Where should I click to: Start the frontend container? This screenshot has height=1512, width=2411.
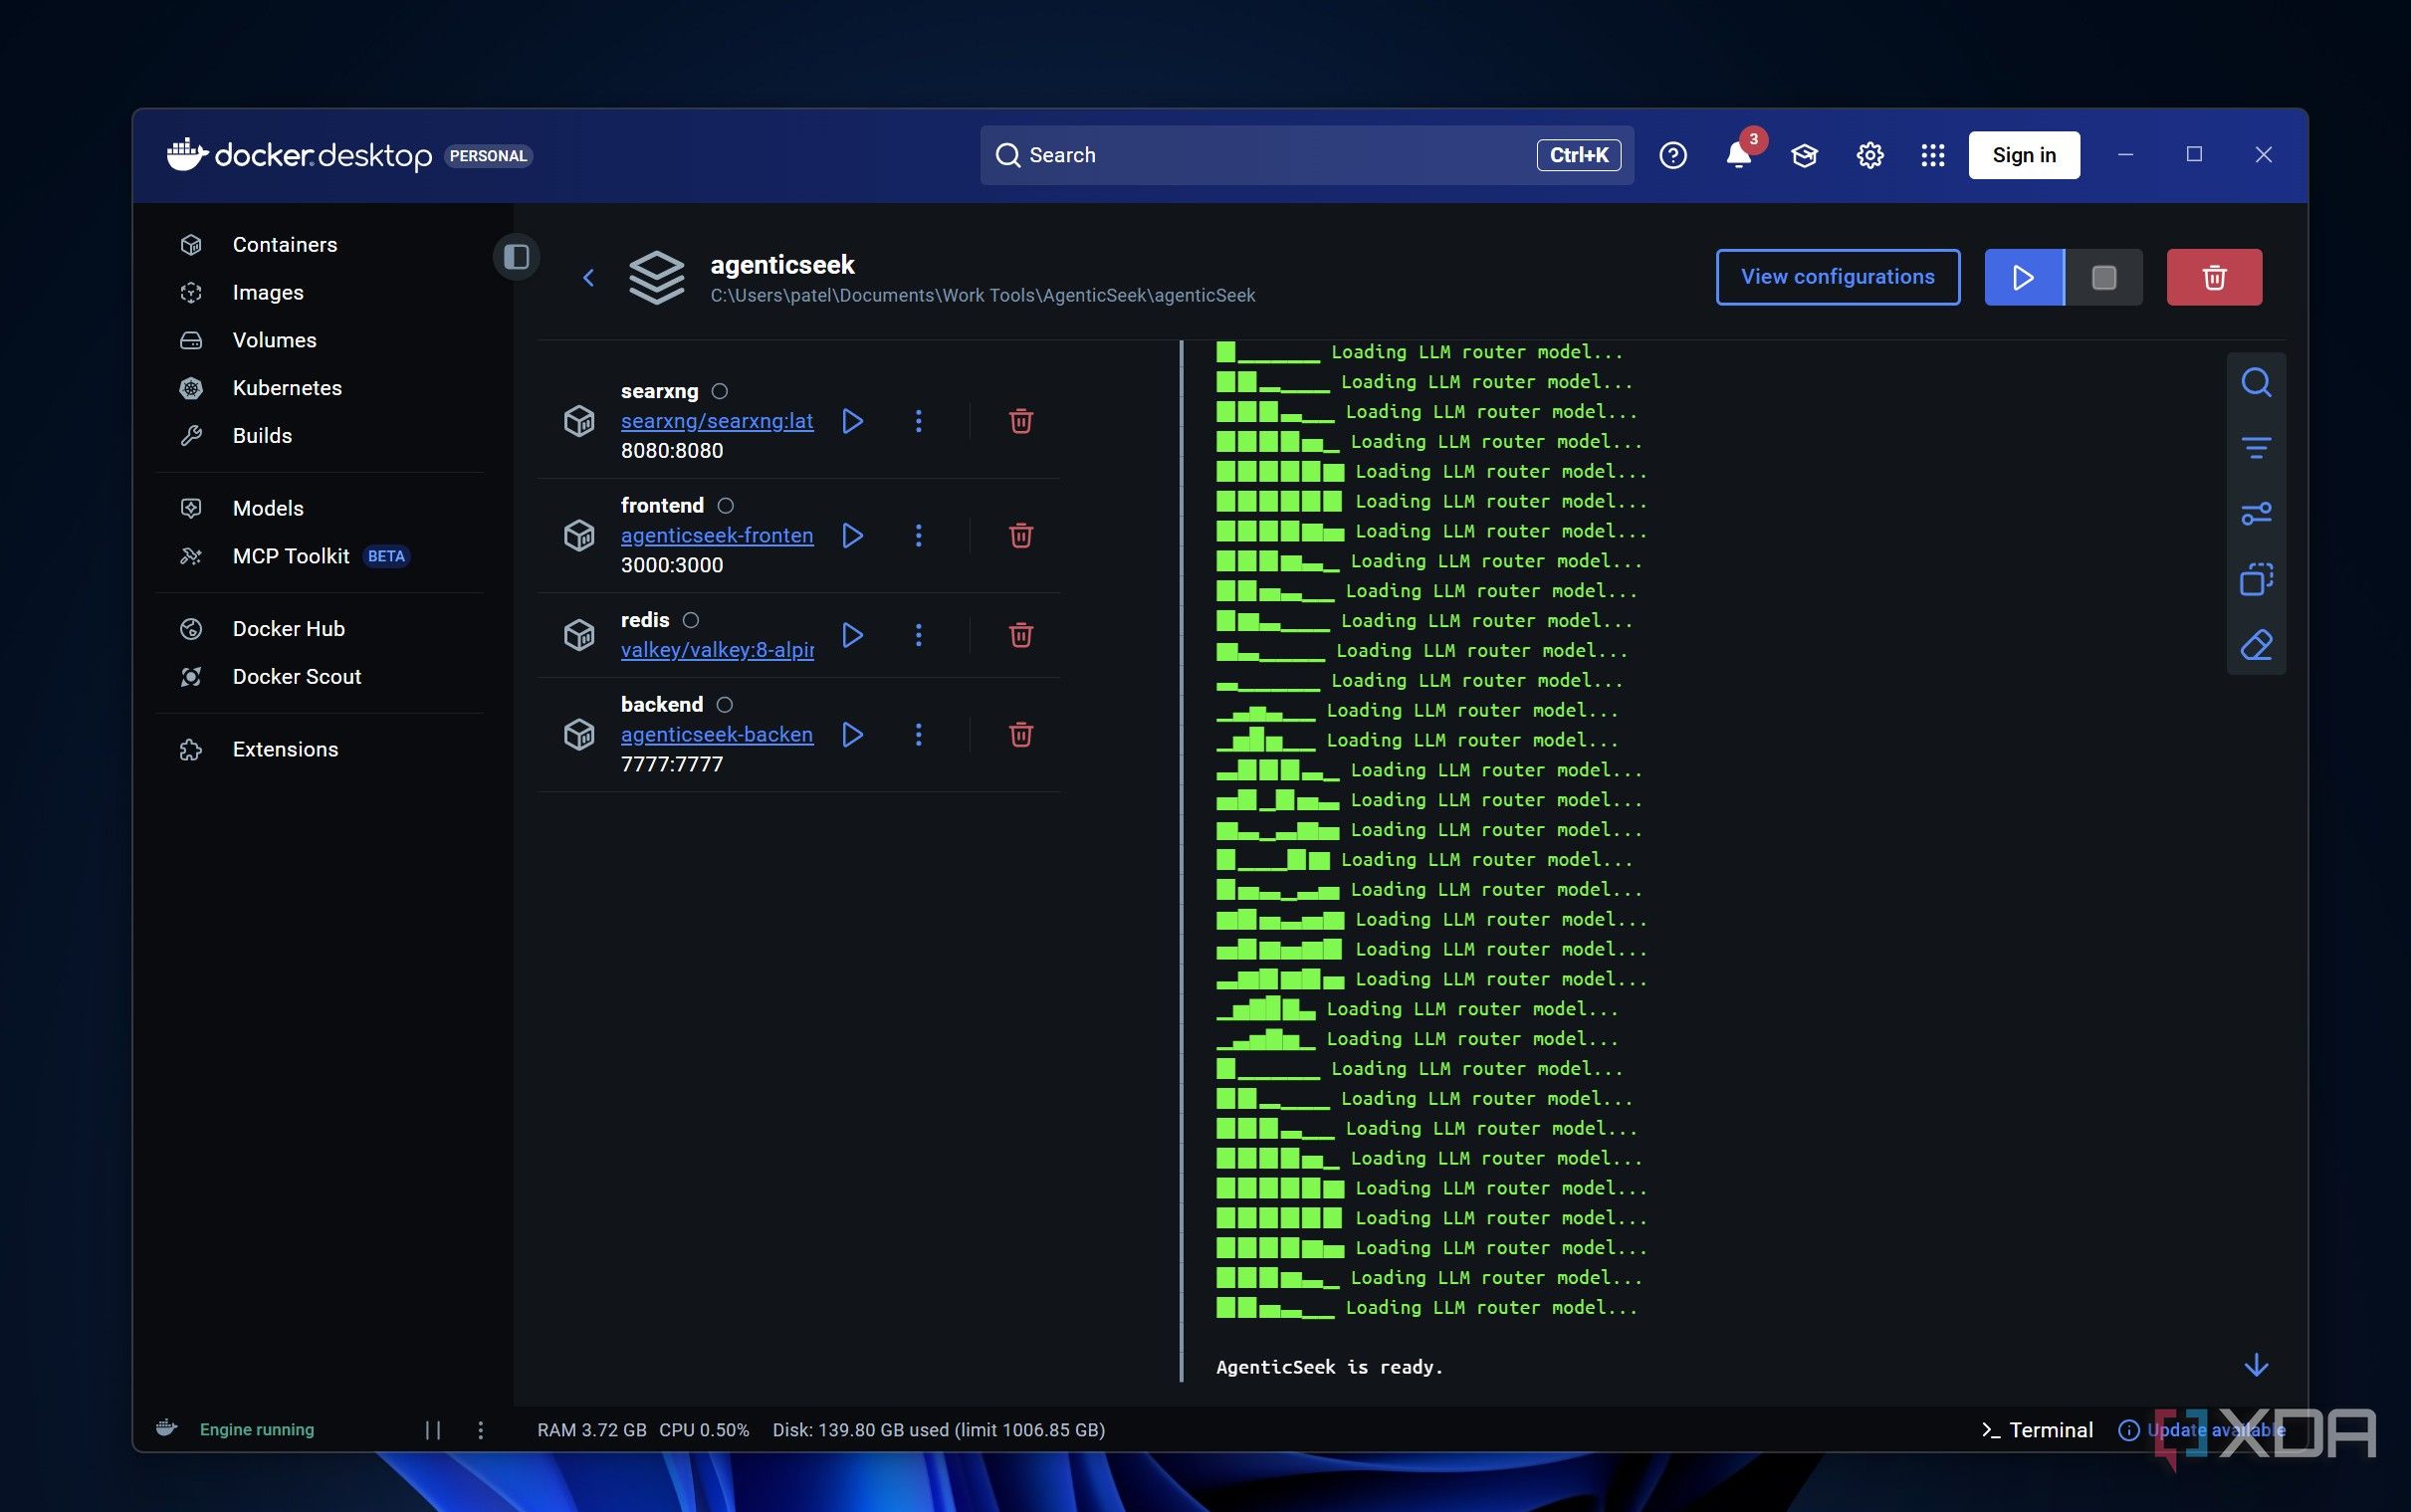pyautogui.click(x=852, y=535)
